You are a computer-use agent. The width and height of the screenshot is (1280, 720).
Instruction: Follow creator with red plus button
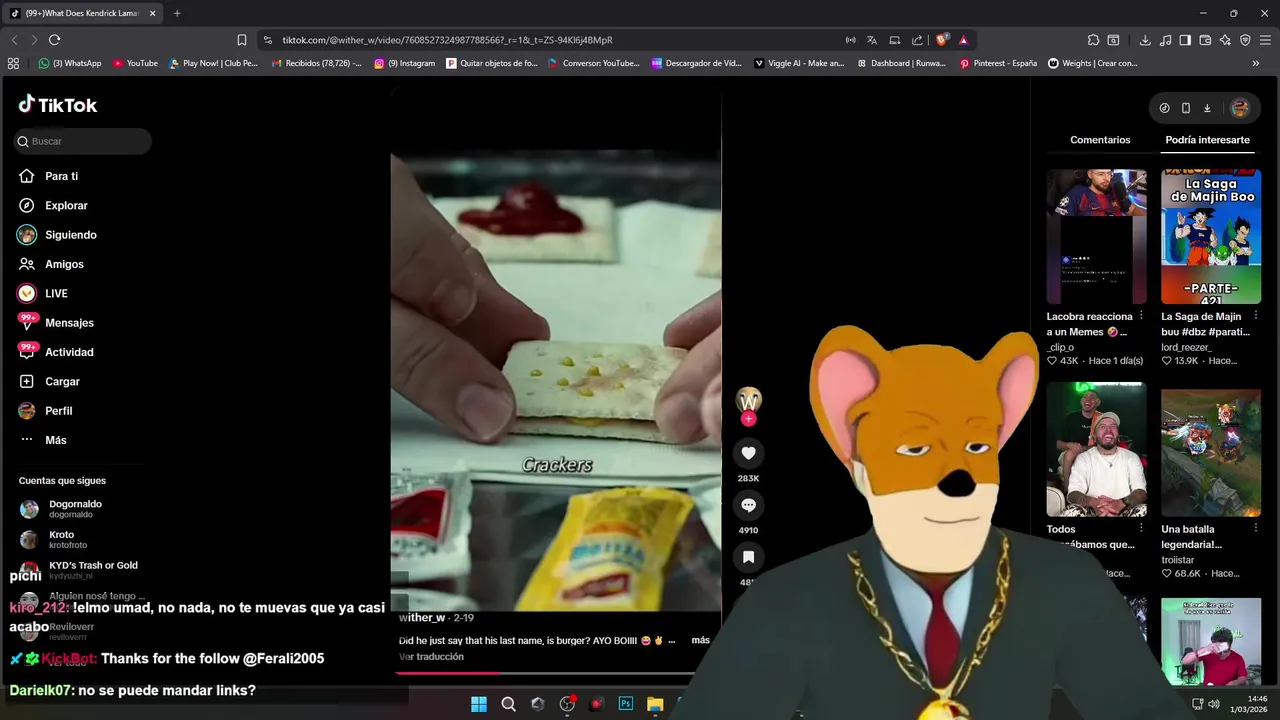(748, 419)
